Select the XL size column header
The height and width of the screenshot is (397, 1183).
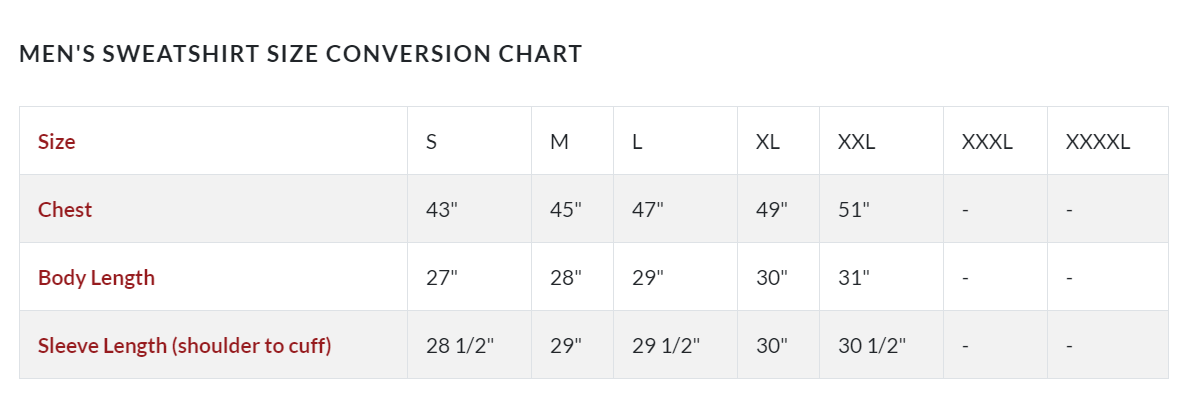pos(767,141)
